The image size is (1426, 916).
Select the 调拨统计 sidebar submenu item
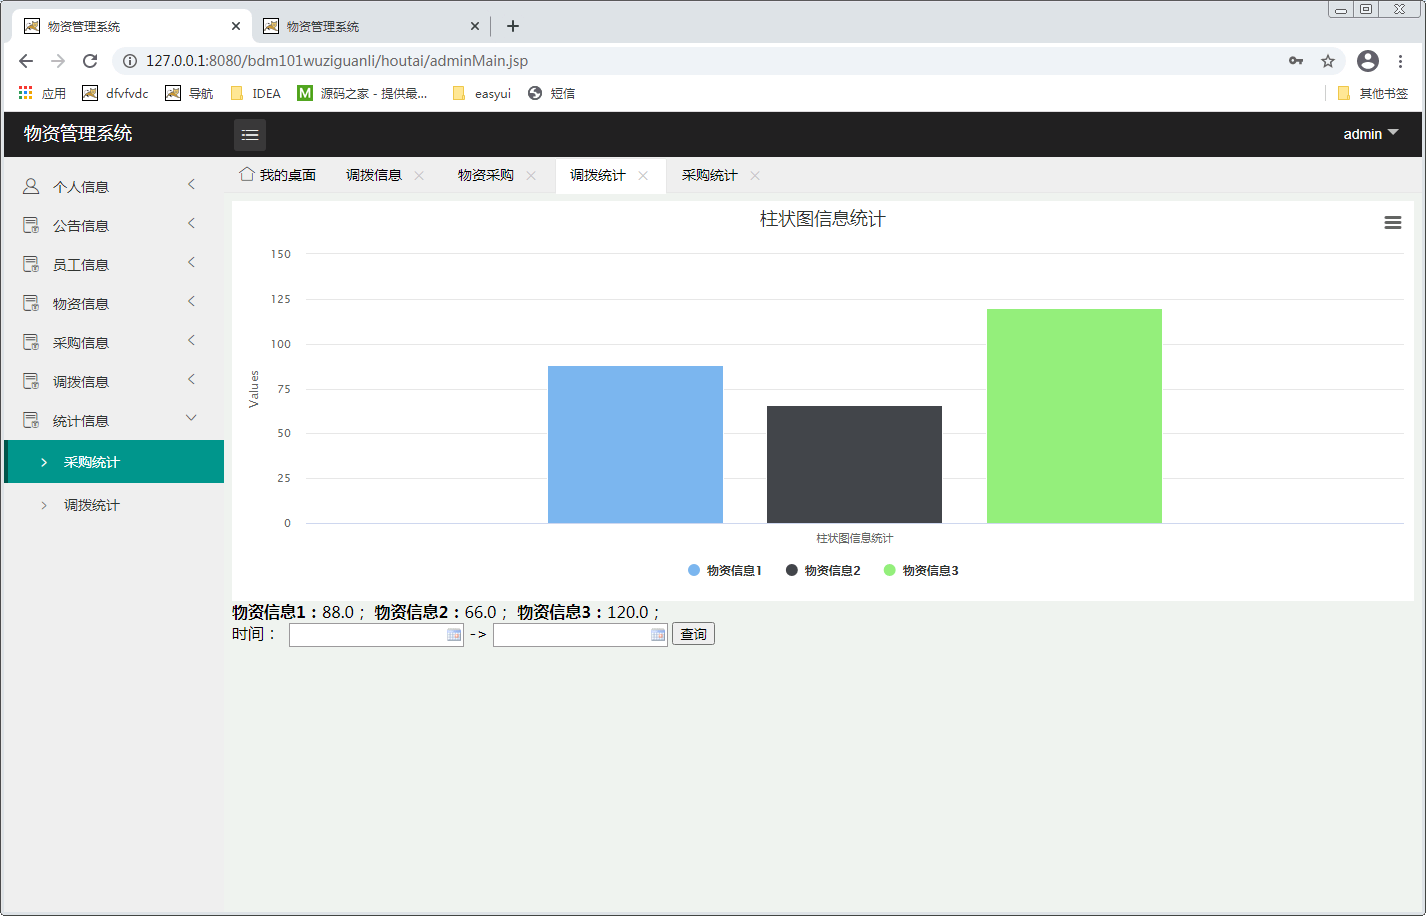coord(114,505)
